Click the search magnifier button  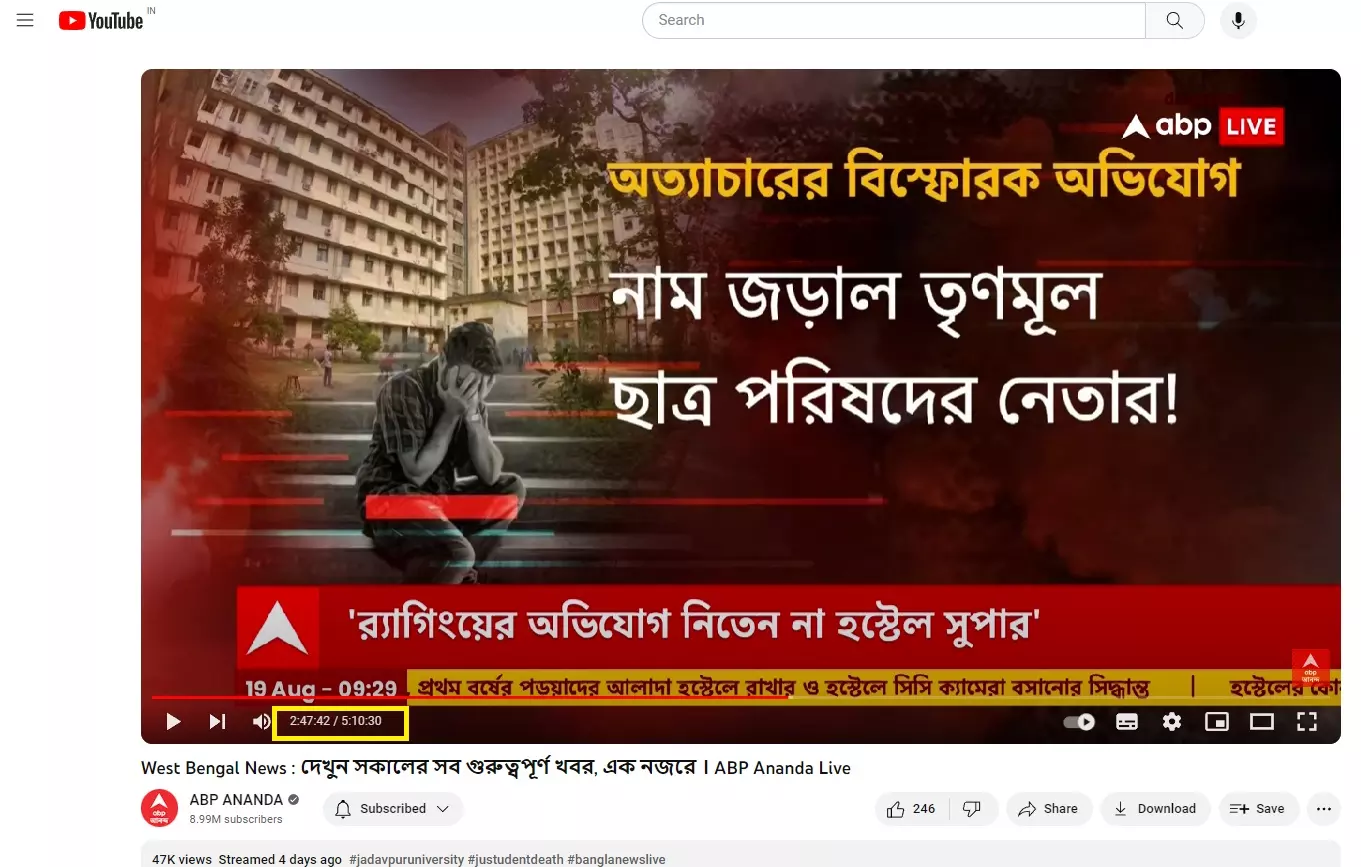(1175, 20)
